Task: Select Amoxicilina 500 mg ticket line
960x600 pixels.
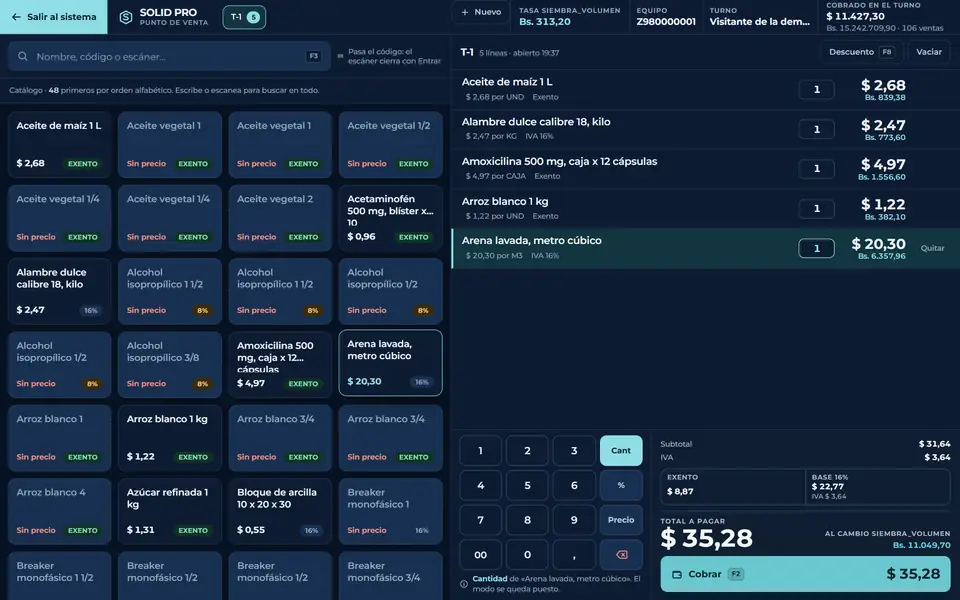Action: click(x=705, y=169)
